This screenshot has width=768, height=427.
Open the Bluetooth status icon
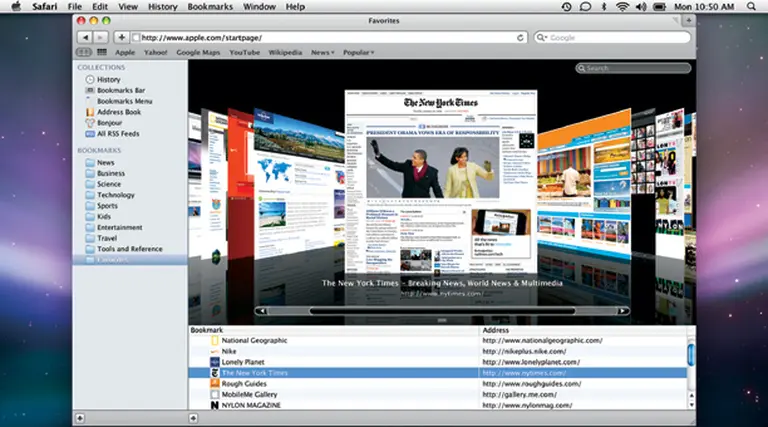tap(603, 7)
